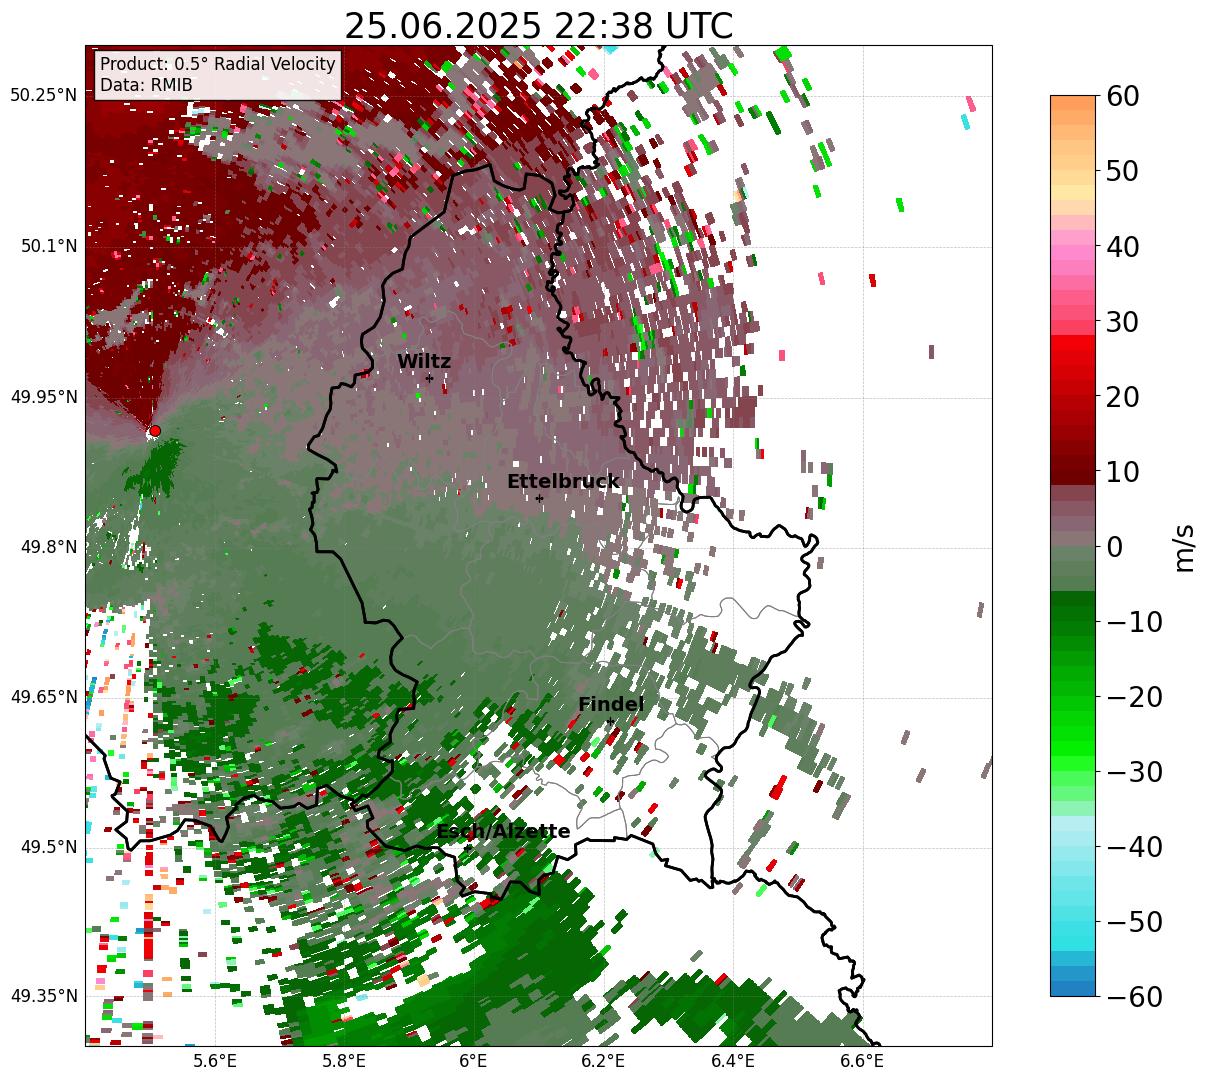Click the 6°E longitude tick label
1207x1081 pixels.
point(473,1061)
